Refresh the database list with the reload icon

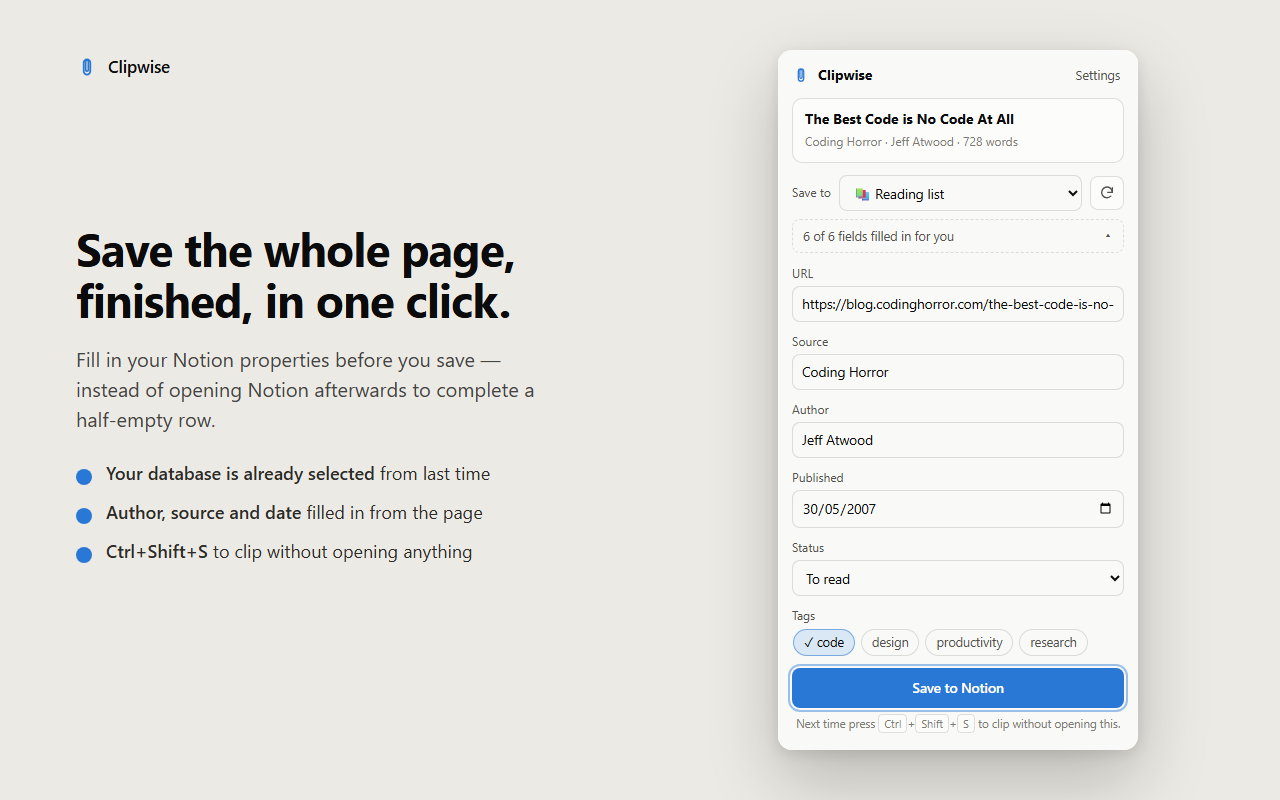1106,193
